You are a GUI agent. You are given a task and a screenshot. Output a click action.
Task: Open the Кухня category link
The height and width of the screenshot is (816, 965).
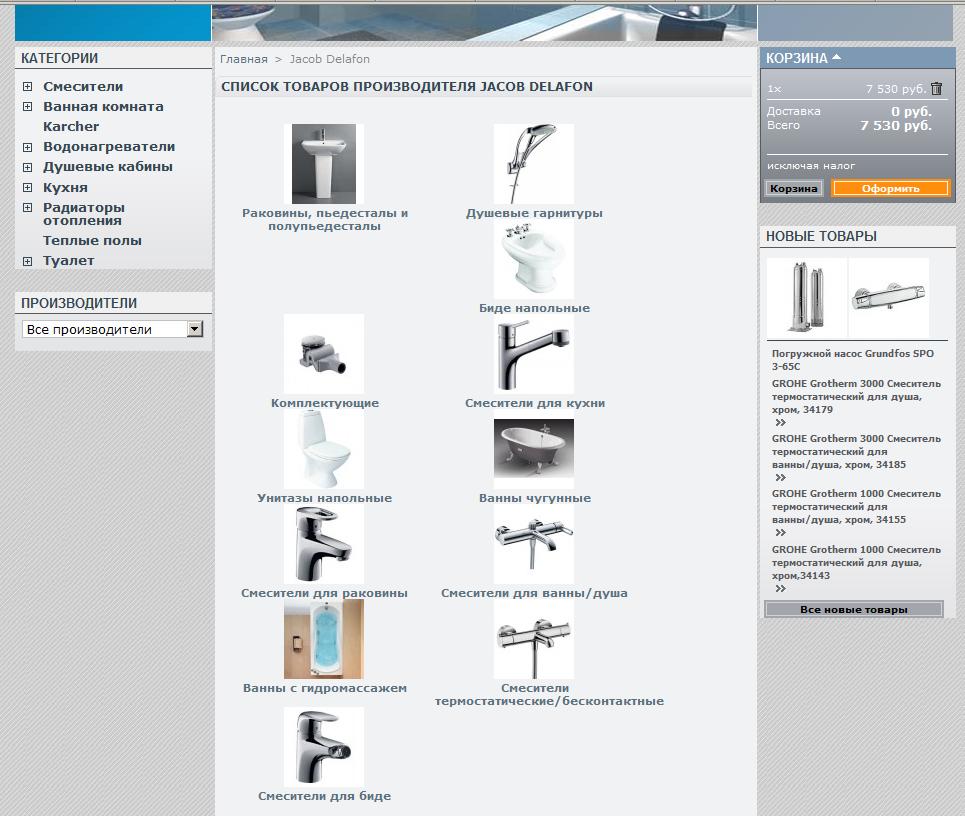[65, 187]
